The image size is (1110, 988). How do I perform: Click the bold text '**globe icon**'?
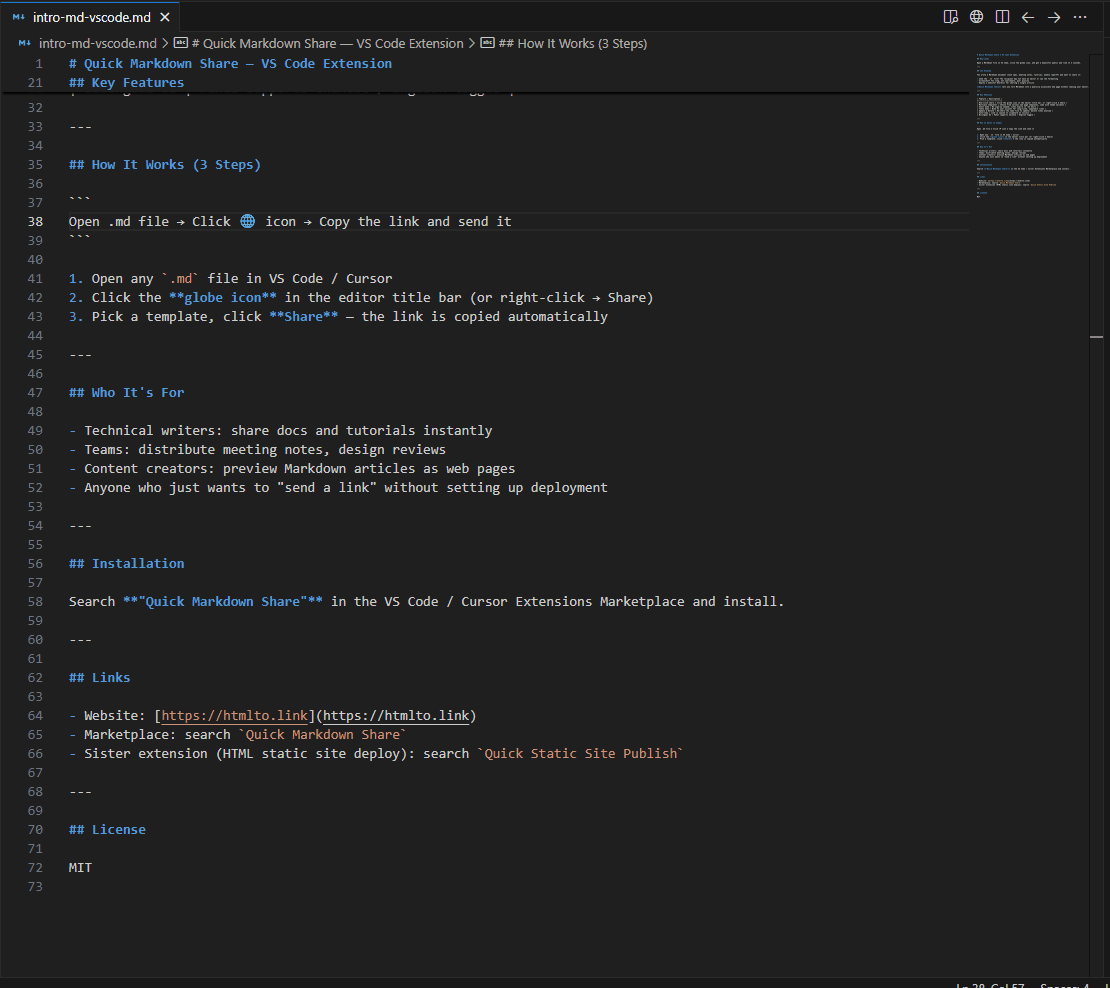pos(223,298)
